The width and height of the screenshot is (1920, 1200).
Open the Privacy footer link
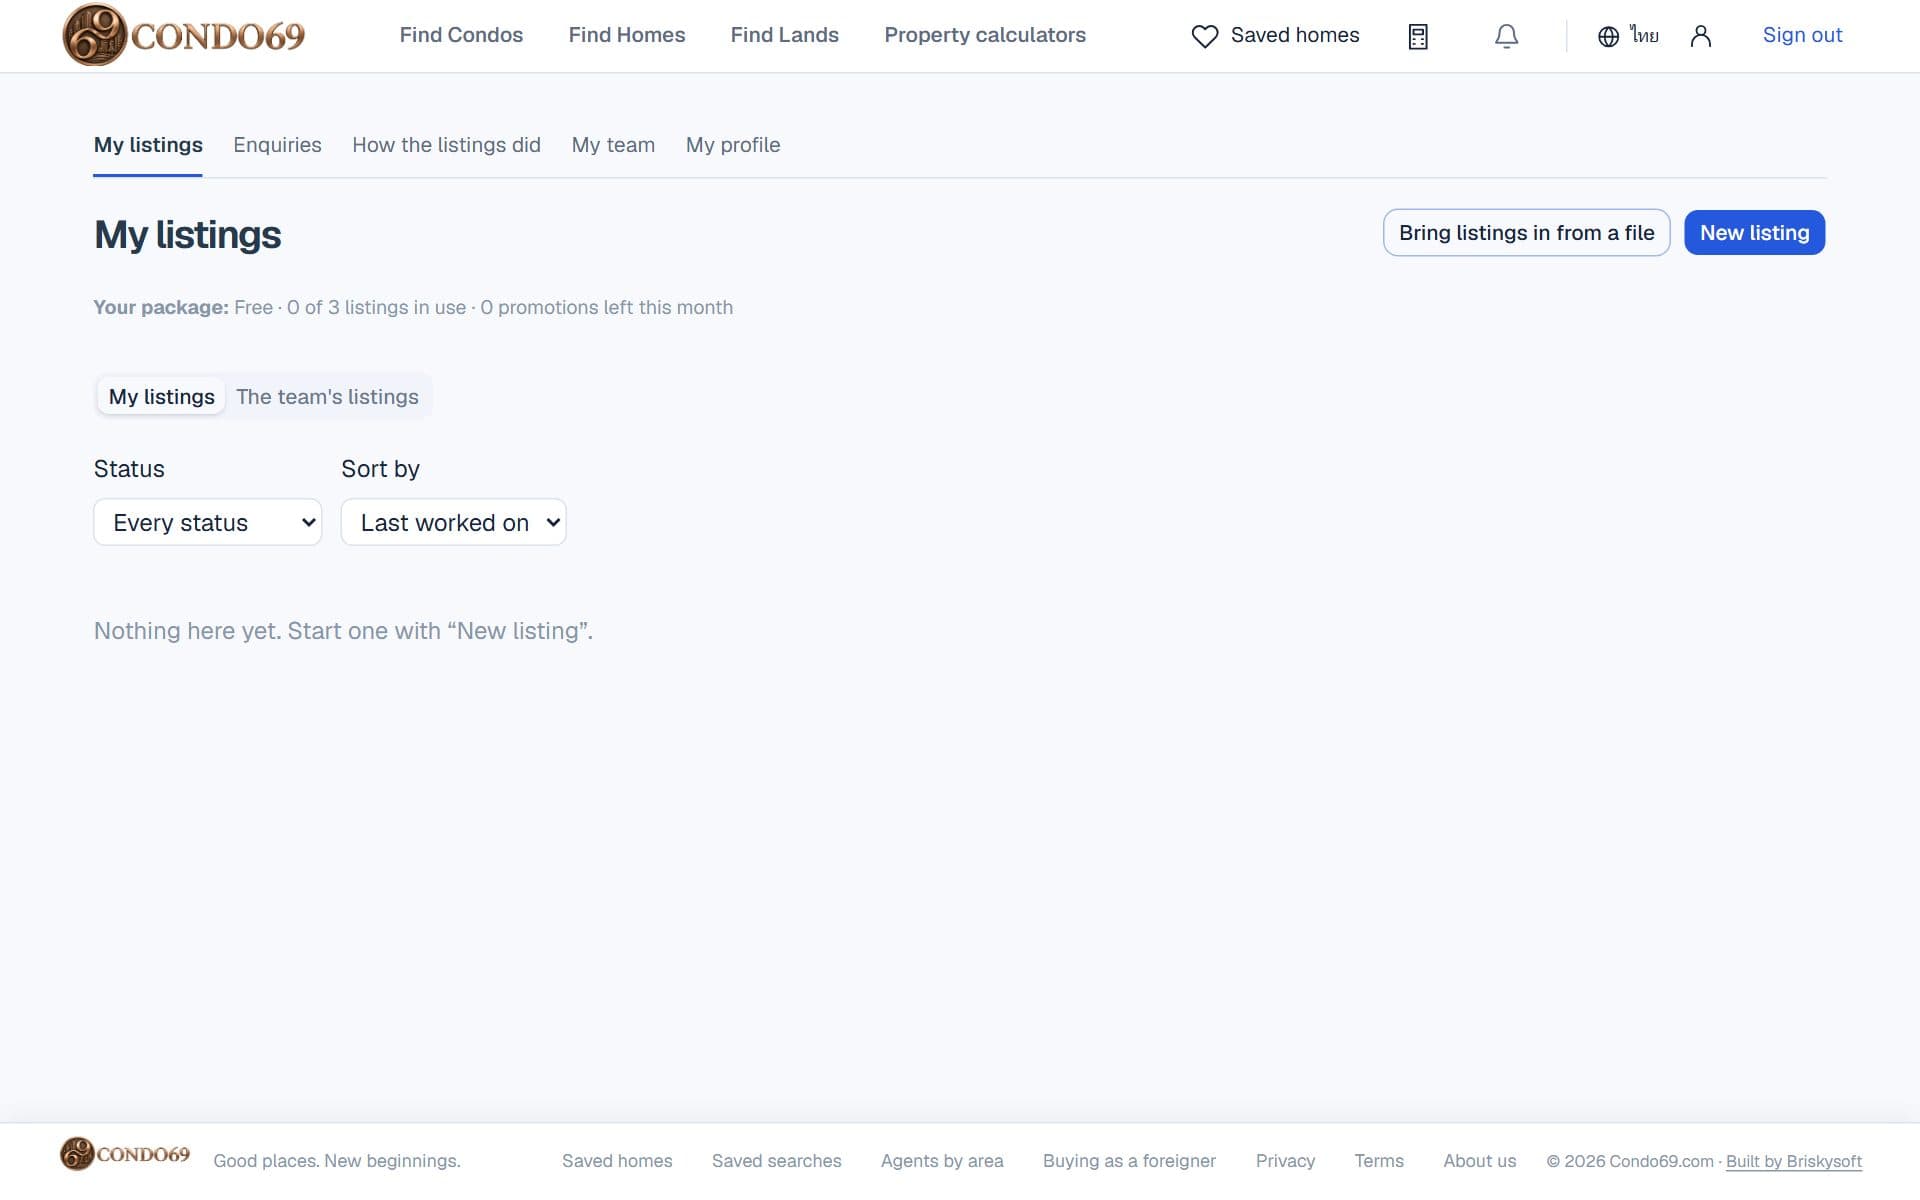point(1285,1161)
